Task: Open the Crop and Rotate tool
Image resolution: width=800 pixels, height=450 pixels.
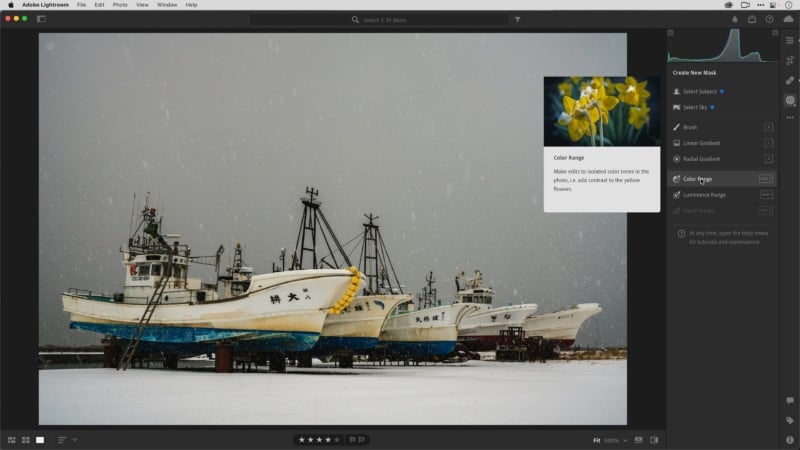Action: [790, 60]
